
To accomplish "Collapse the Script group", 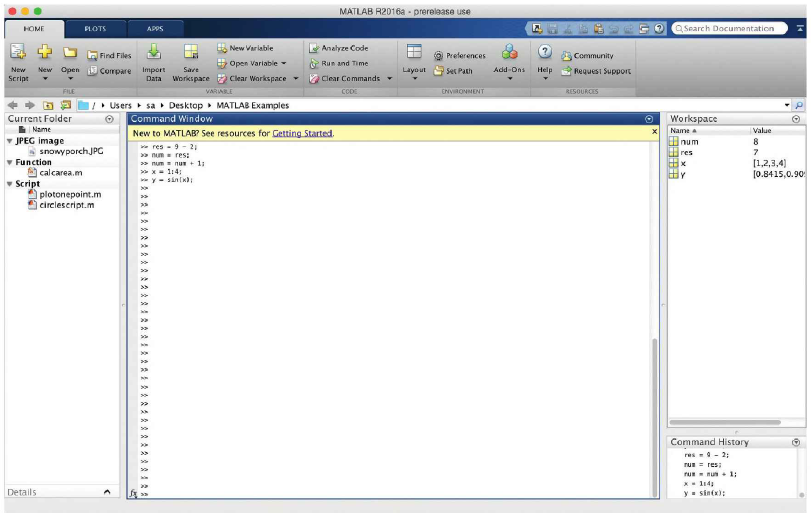I will click(x=10, y=183).
